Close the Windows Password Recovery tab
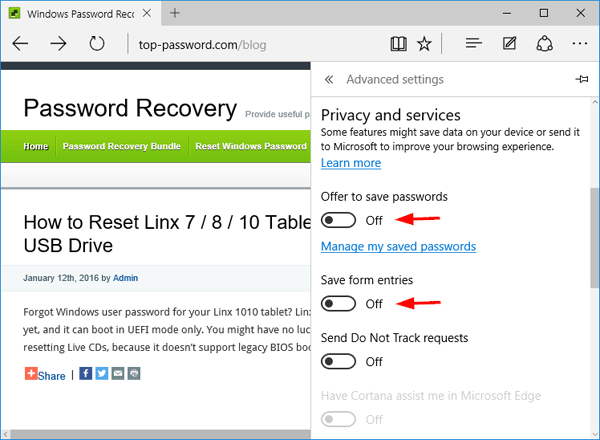 pos(147,13)
